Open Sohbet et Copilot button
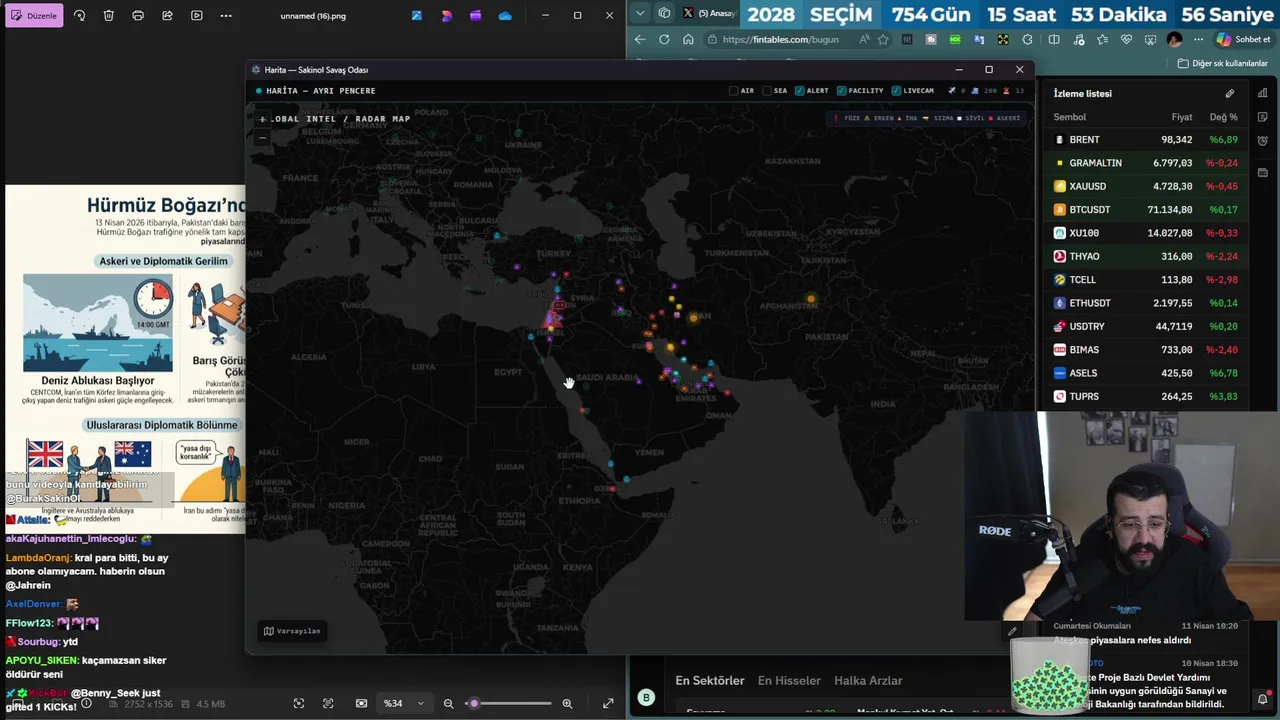The height and width of the screenshot is (720, 1280). 1243,40
